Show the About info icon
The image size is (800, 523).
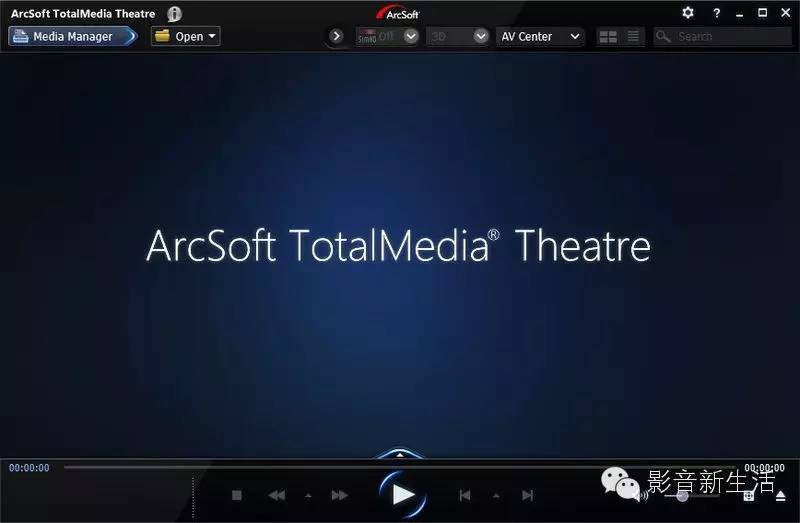[174, 14]
